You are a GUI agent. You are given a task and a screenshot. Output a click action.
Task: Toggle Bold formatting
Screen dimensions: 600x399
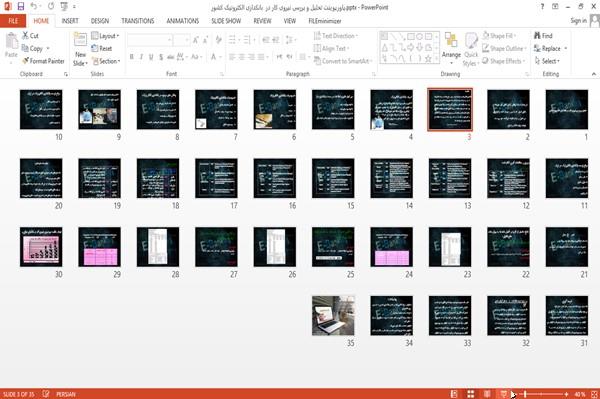132,57
